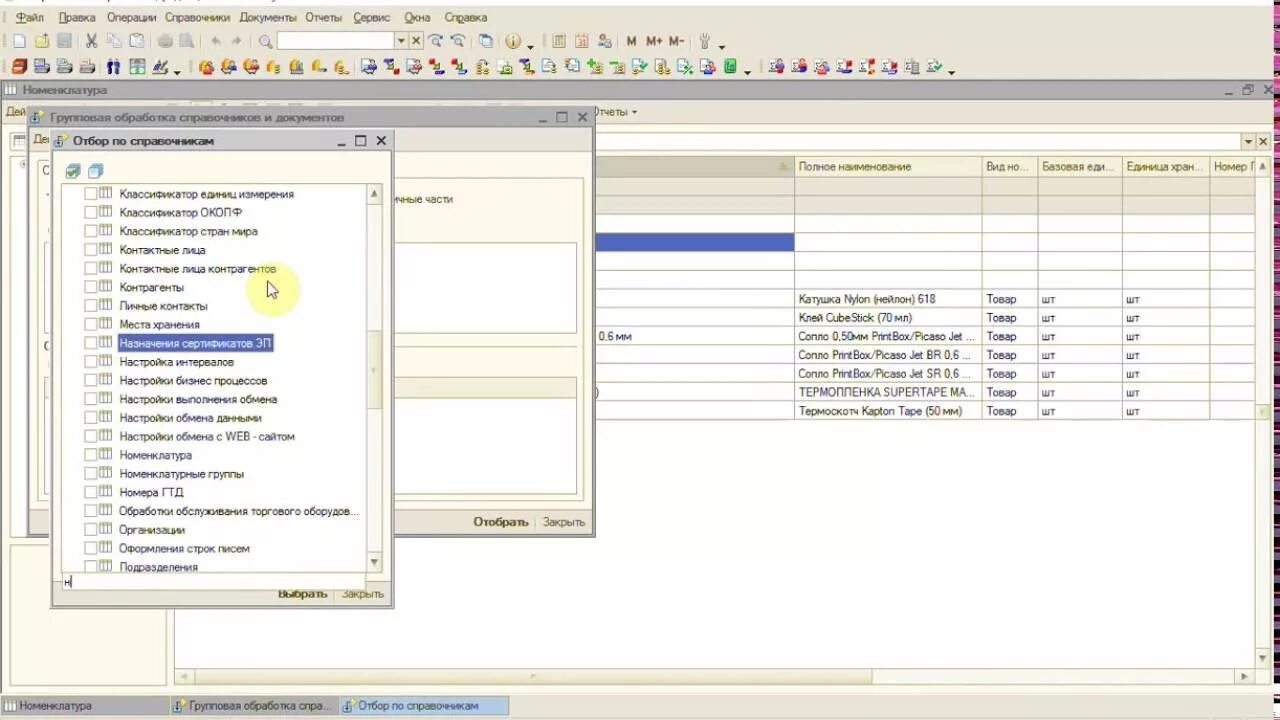
Task: Check the Номенклатура checkbox in list
Action: point(91,455)
